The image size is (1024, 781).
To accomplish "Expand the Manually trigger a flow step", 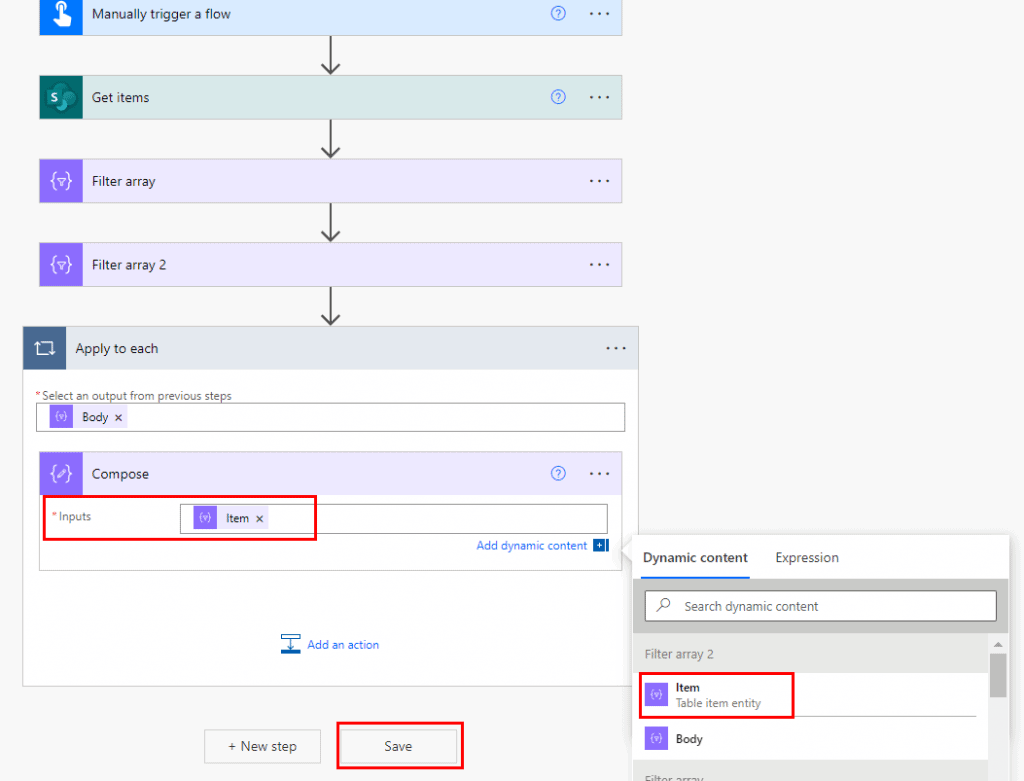I will click(x=330, y=16).
